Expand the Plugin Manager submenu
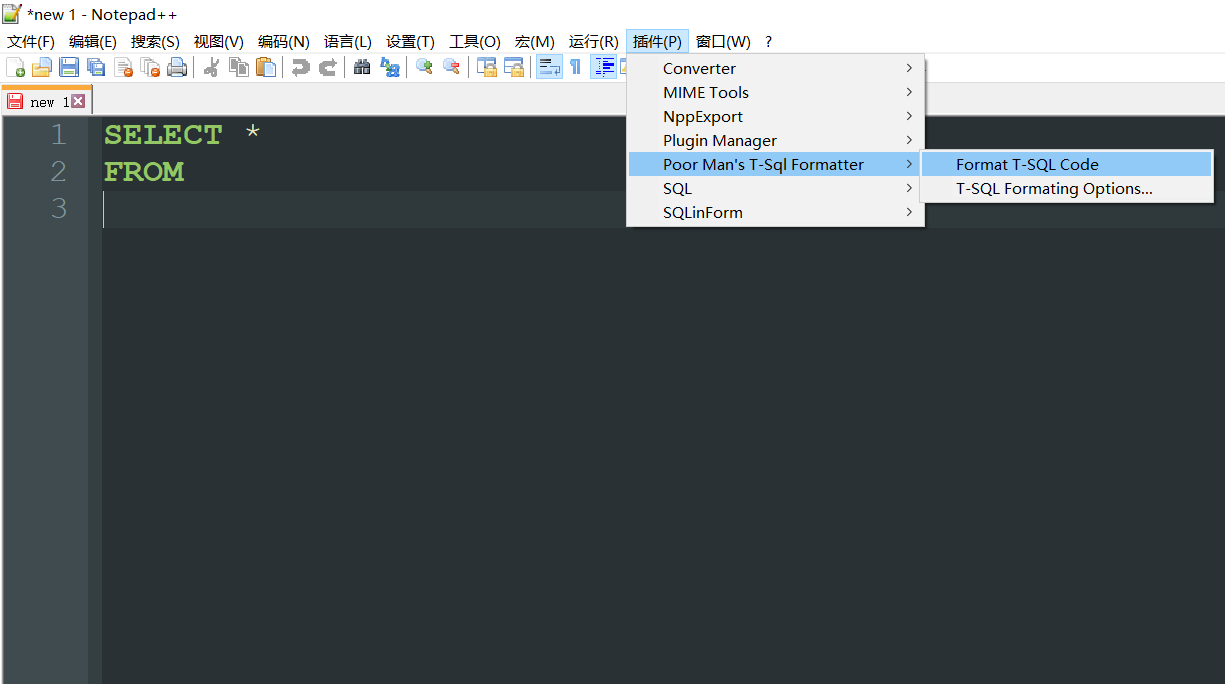The image size is (1225, 684). (775, 140)
